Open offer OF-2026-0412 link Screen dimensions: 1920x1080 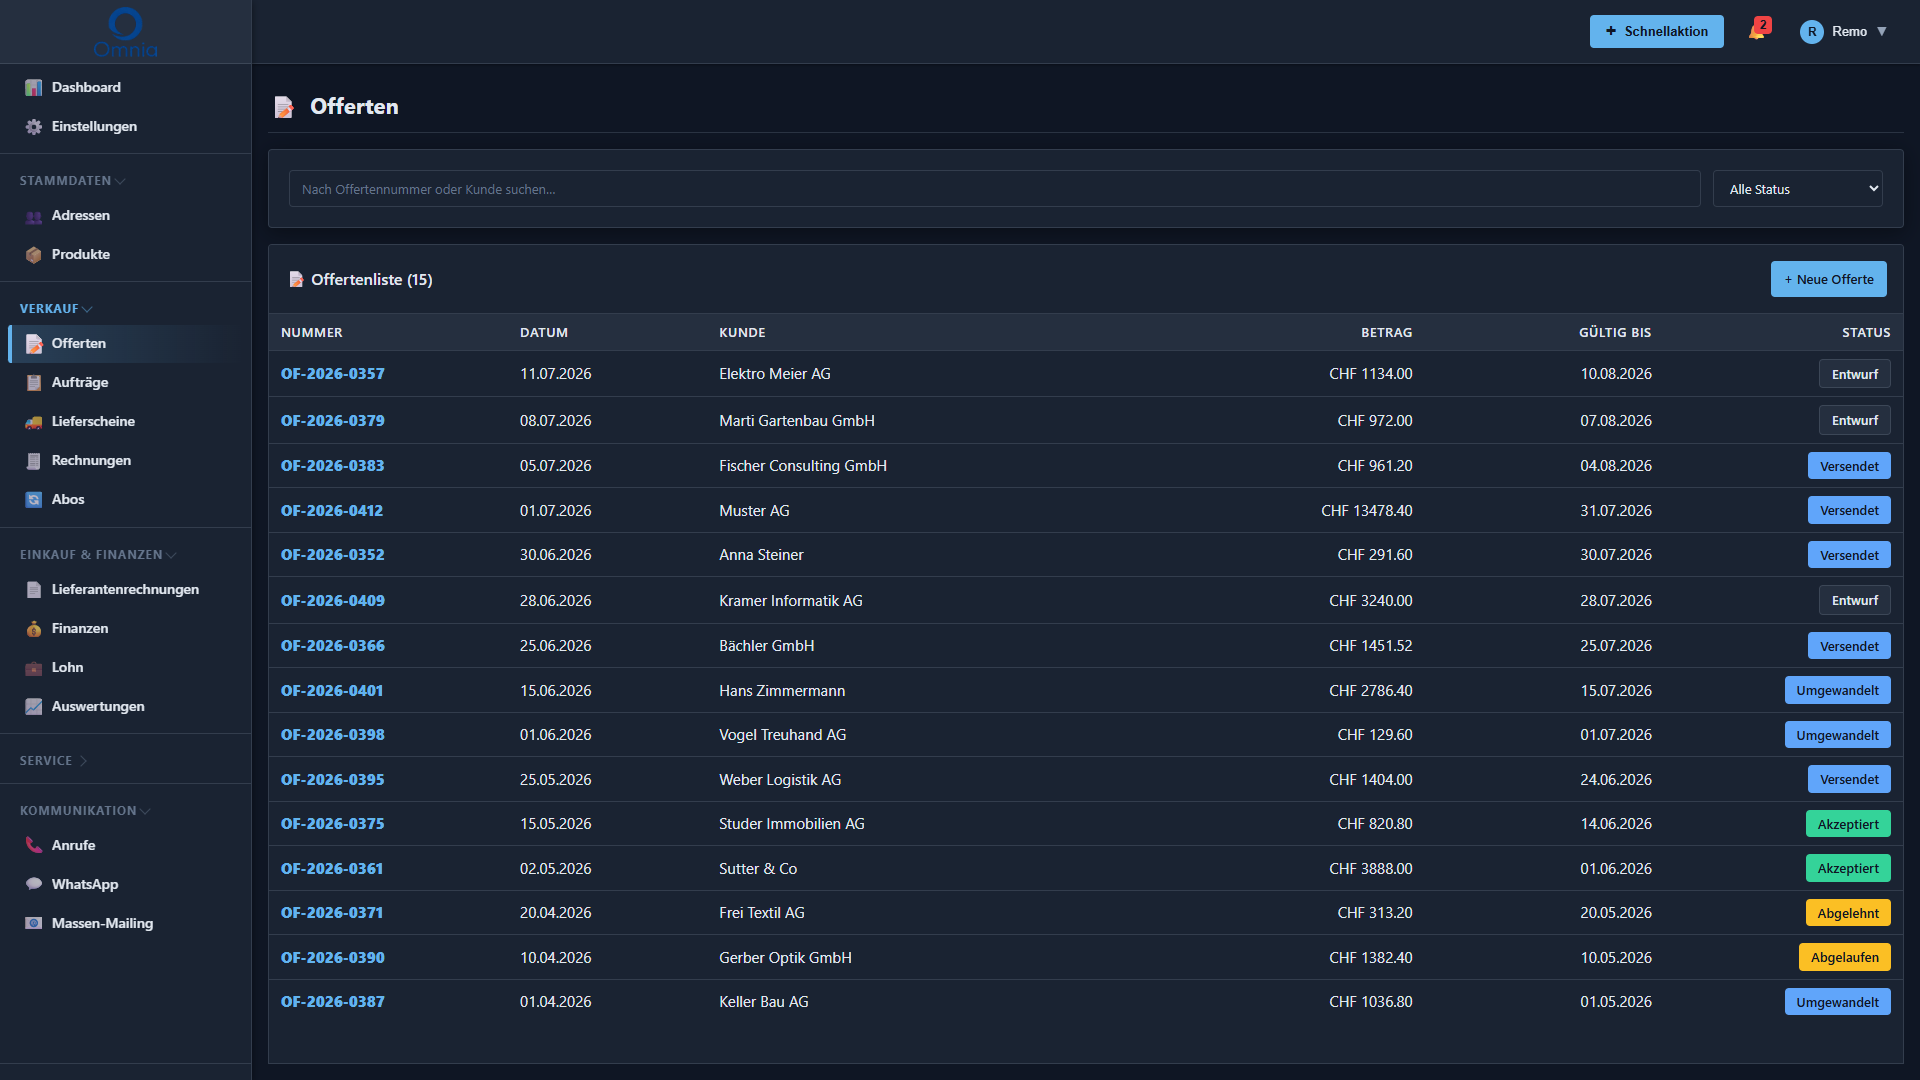(x=332, y=511)
